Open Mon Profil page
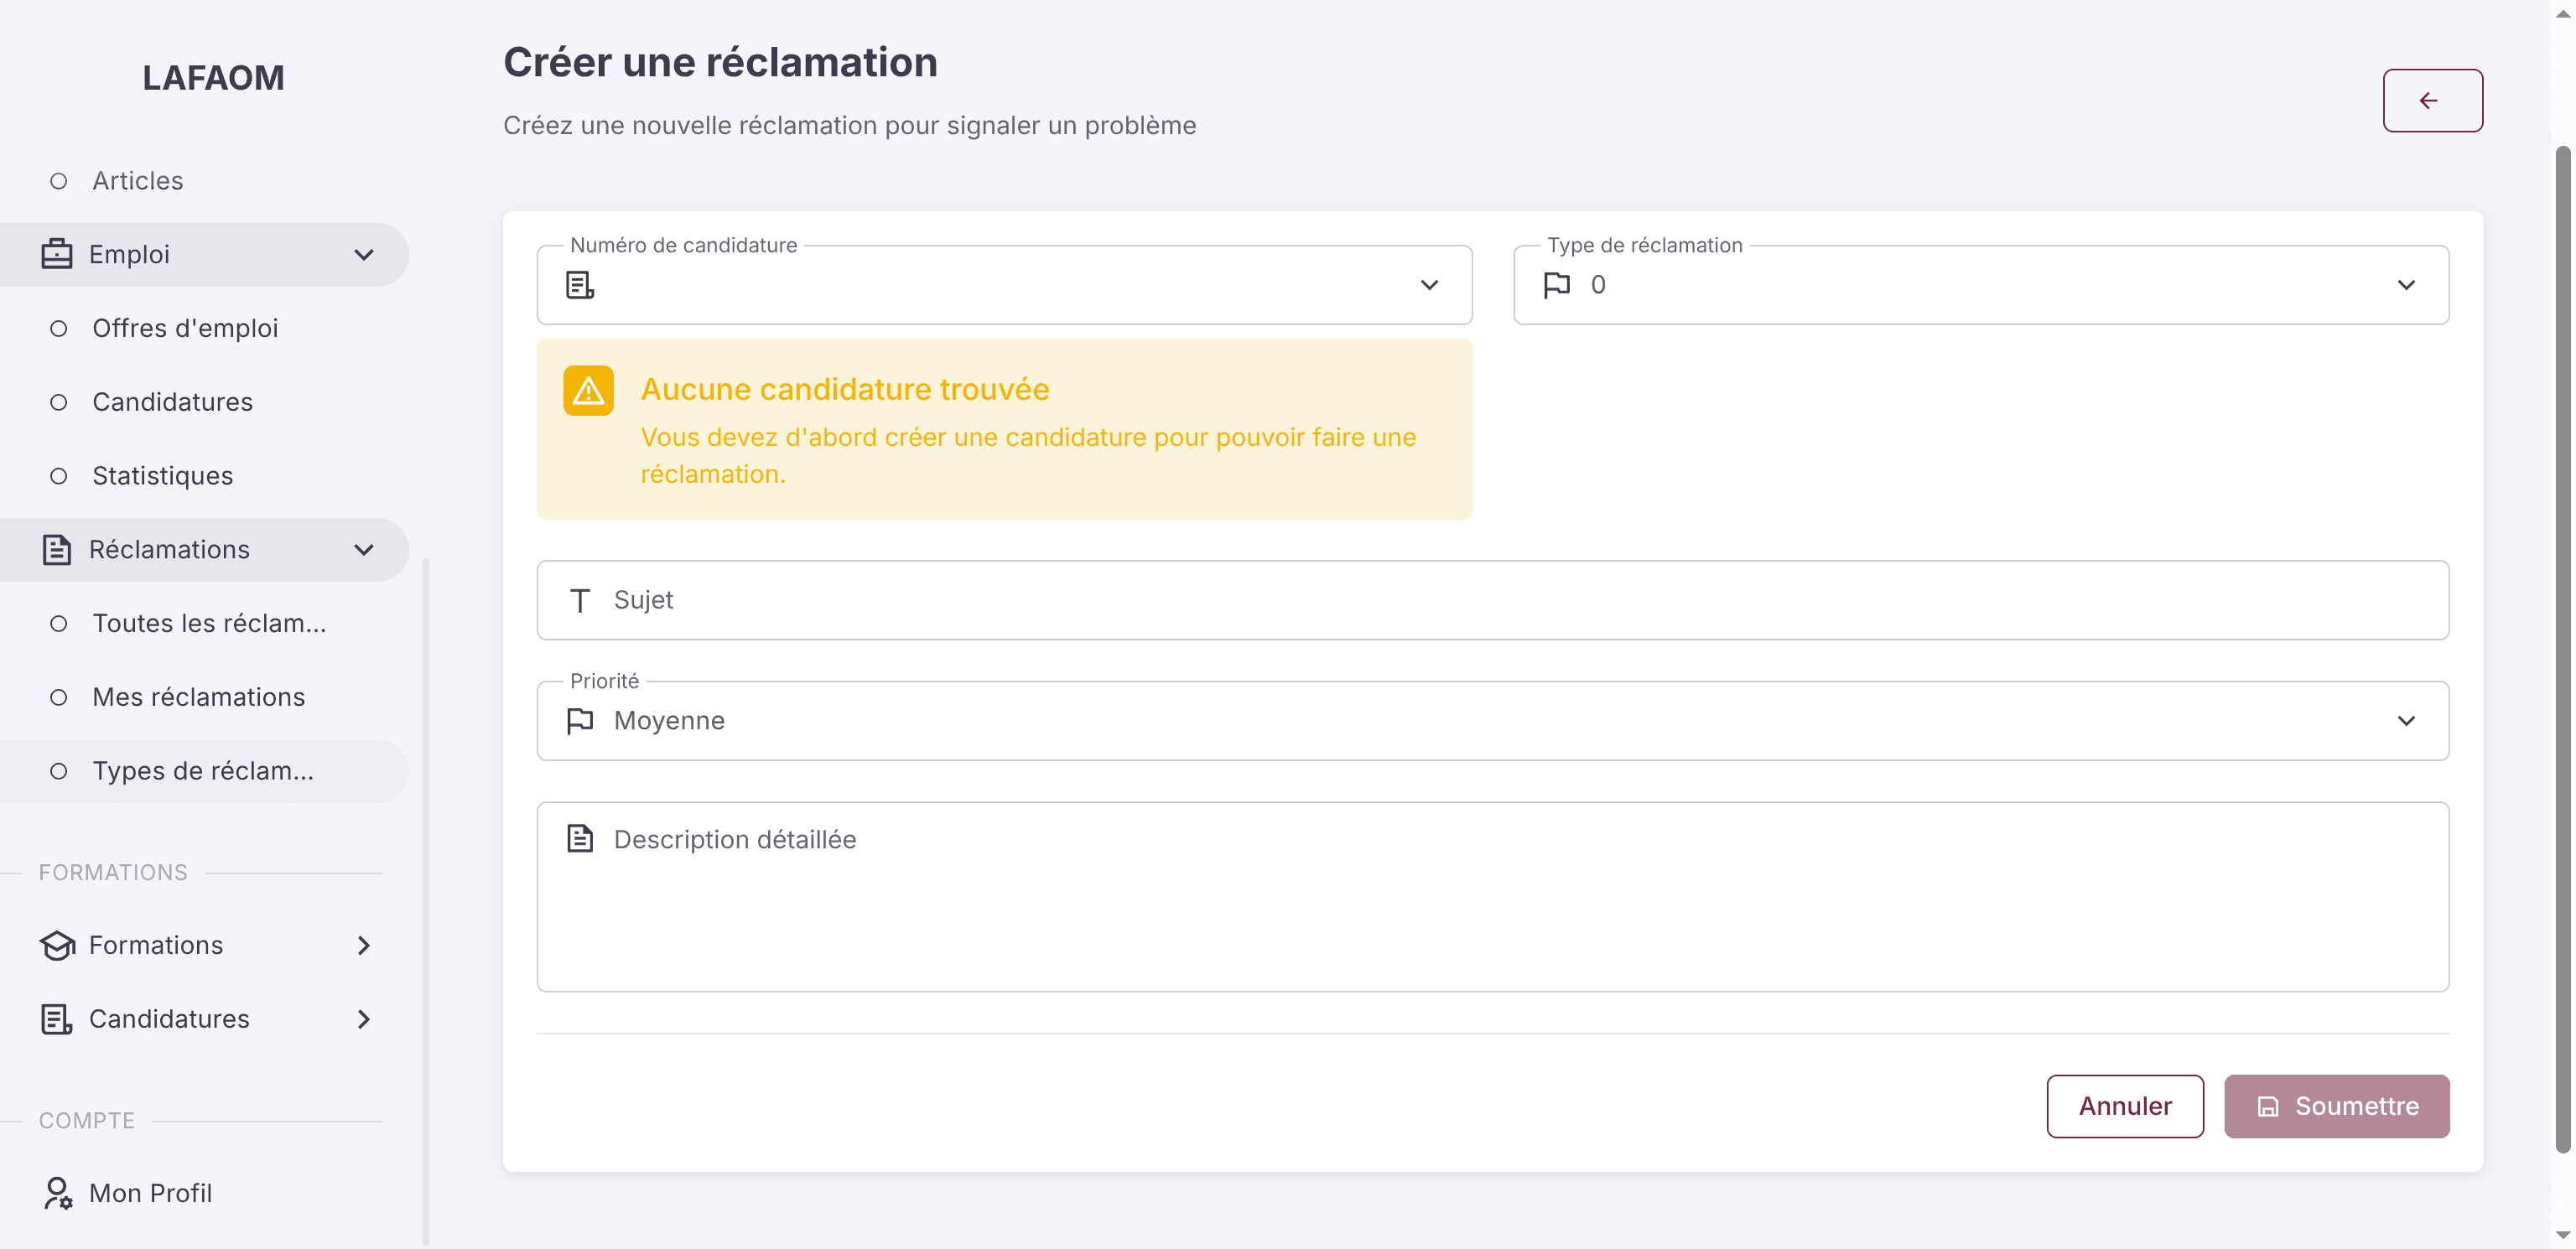Image resolution: width=2576 pixels, height=1249 pixels. point(204,1193)
